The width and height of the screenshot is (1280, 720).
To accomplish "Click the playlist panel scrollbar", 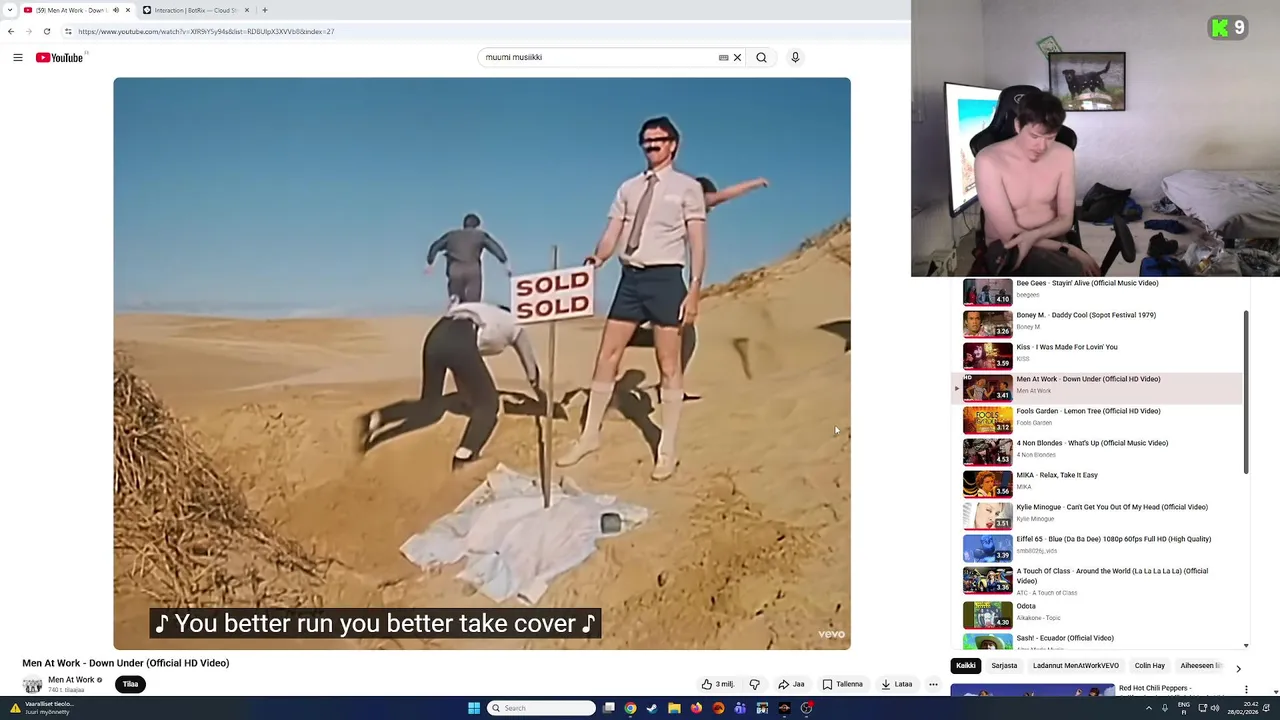I will pyautogui.click(x=1246, y=392).
